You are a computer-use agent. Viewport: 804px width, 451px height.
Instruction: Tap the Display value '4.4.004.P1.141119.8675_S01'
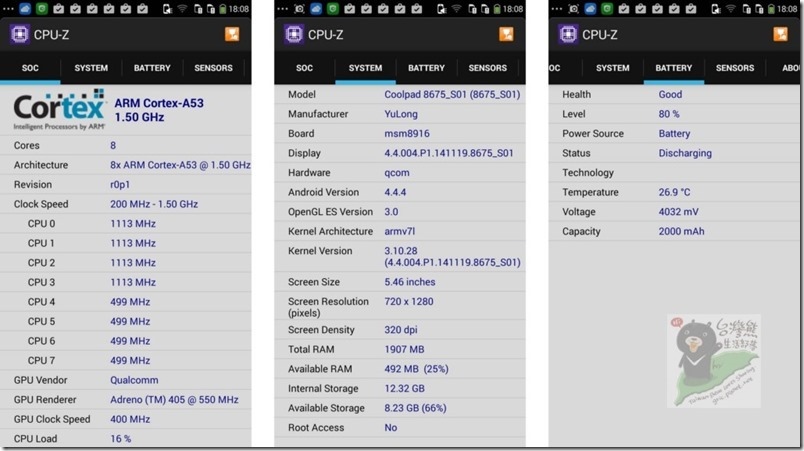point(449,153)
